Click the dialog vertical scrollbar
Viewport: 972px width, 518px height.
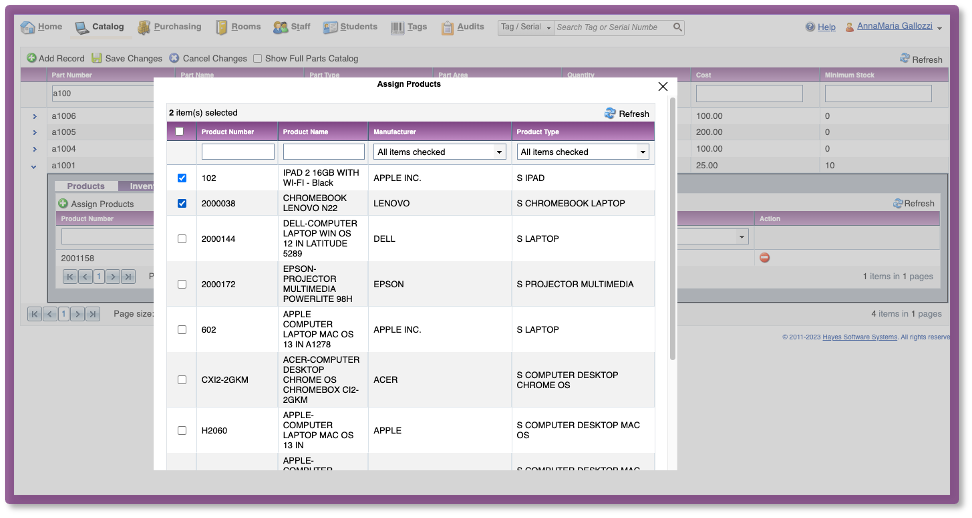[672, 229]
